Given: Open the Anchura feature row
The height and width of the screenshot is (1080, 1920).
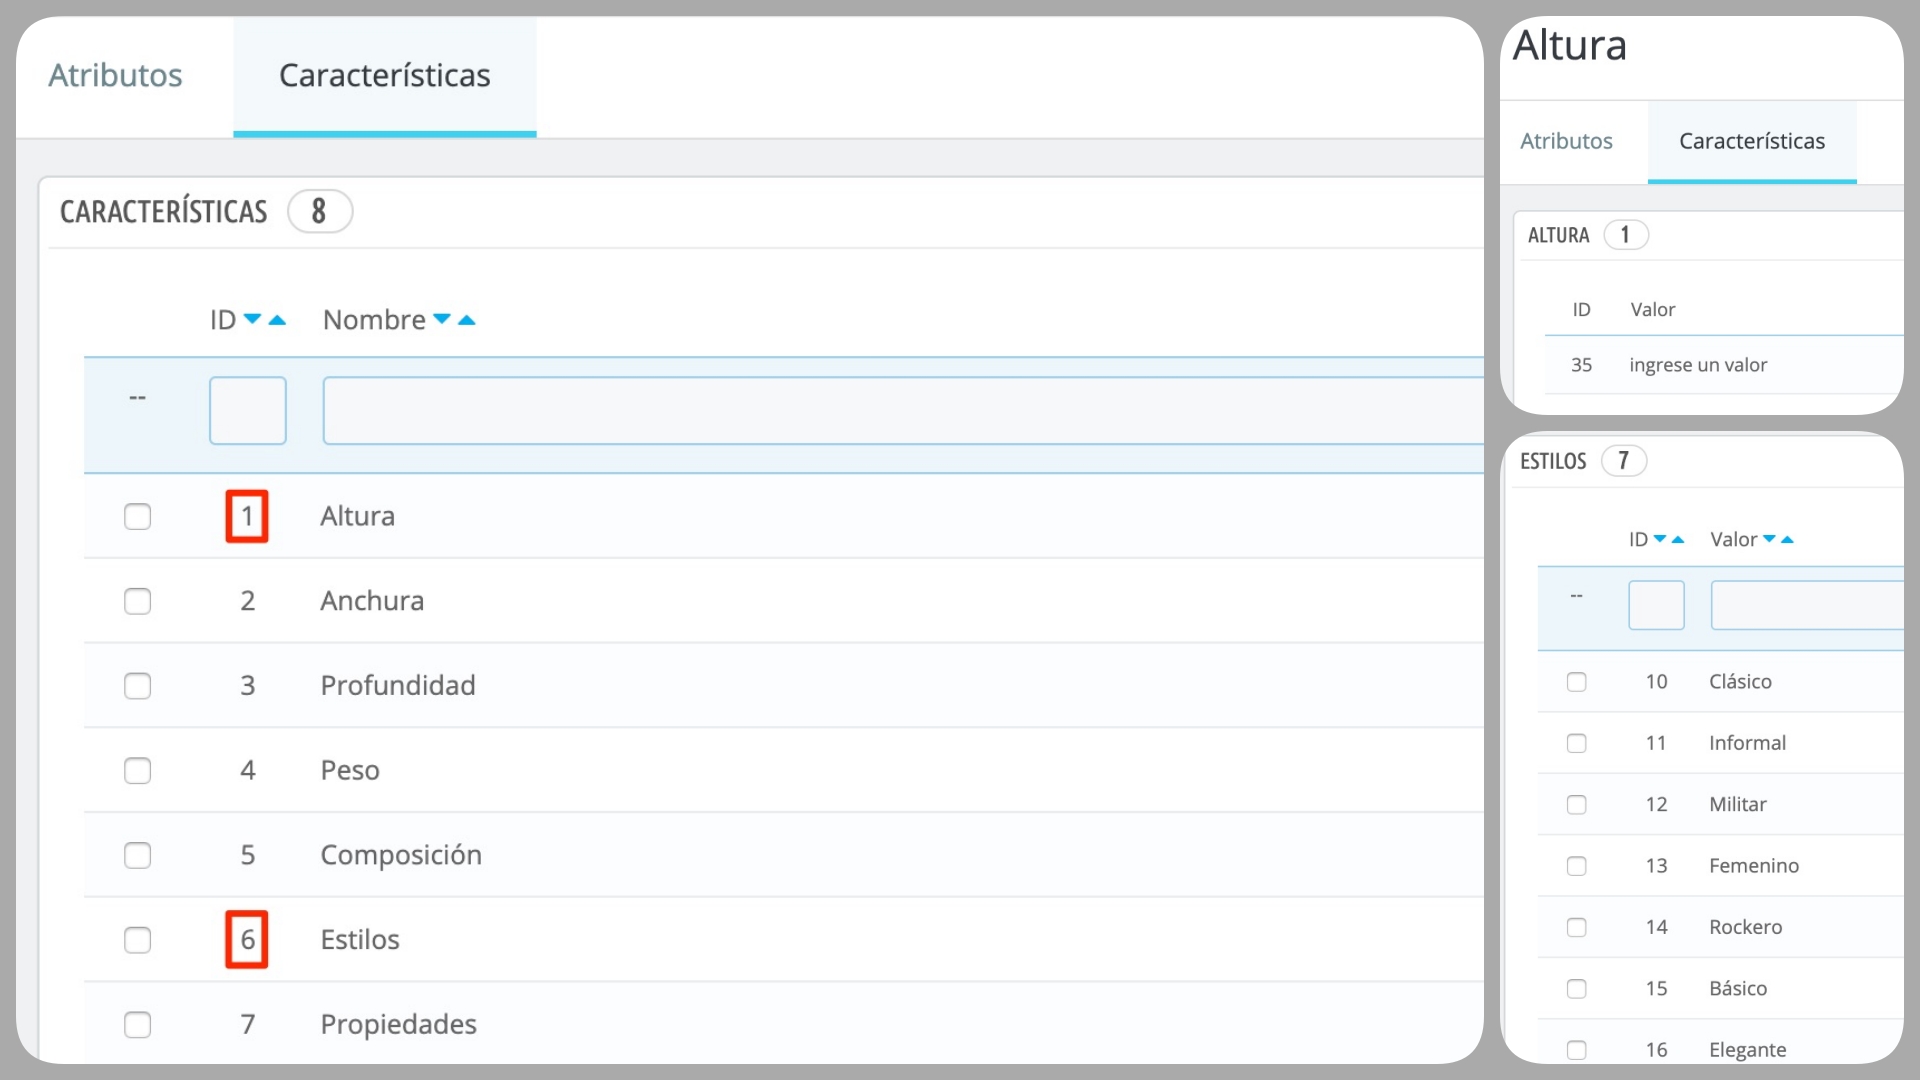Looking at the screenshot, I should pyautogui.click(x=784, y=601).
